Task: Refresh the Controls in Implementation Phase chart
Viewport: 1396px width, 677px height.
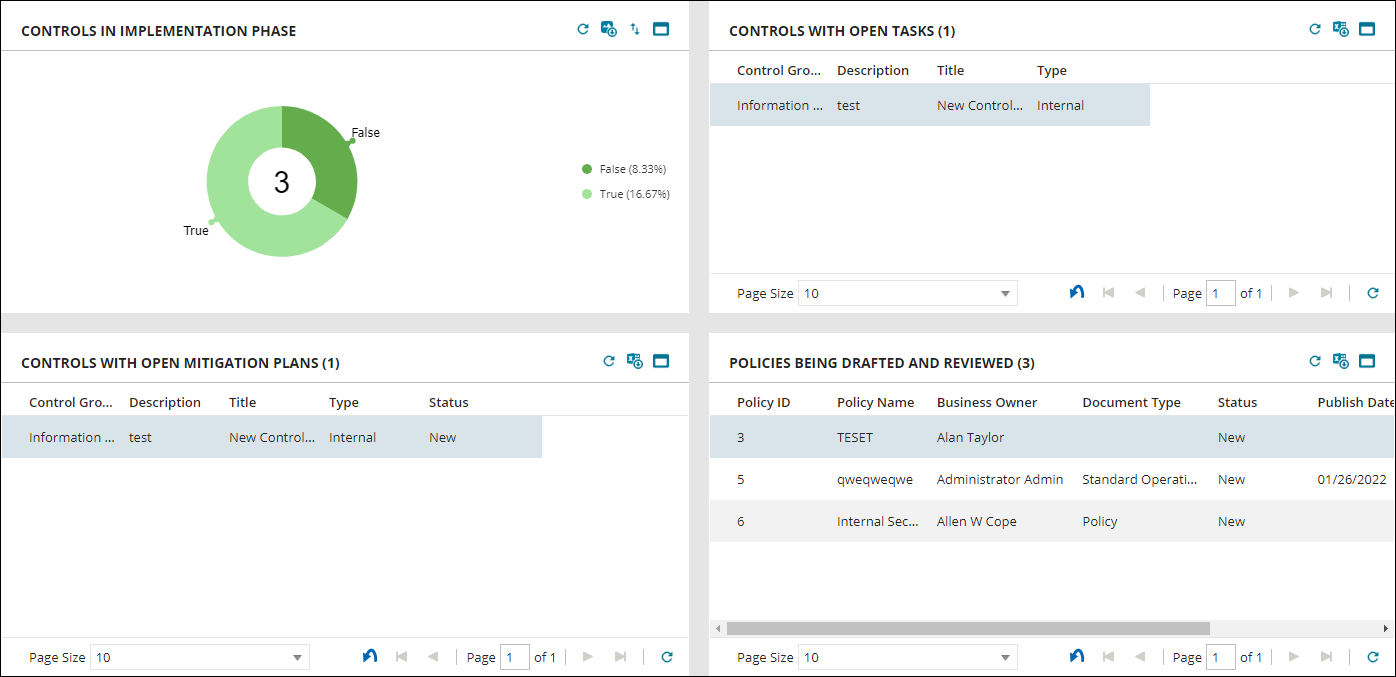Action: click(583, 29)
